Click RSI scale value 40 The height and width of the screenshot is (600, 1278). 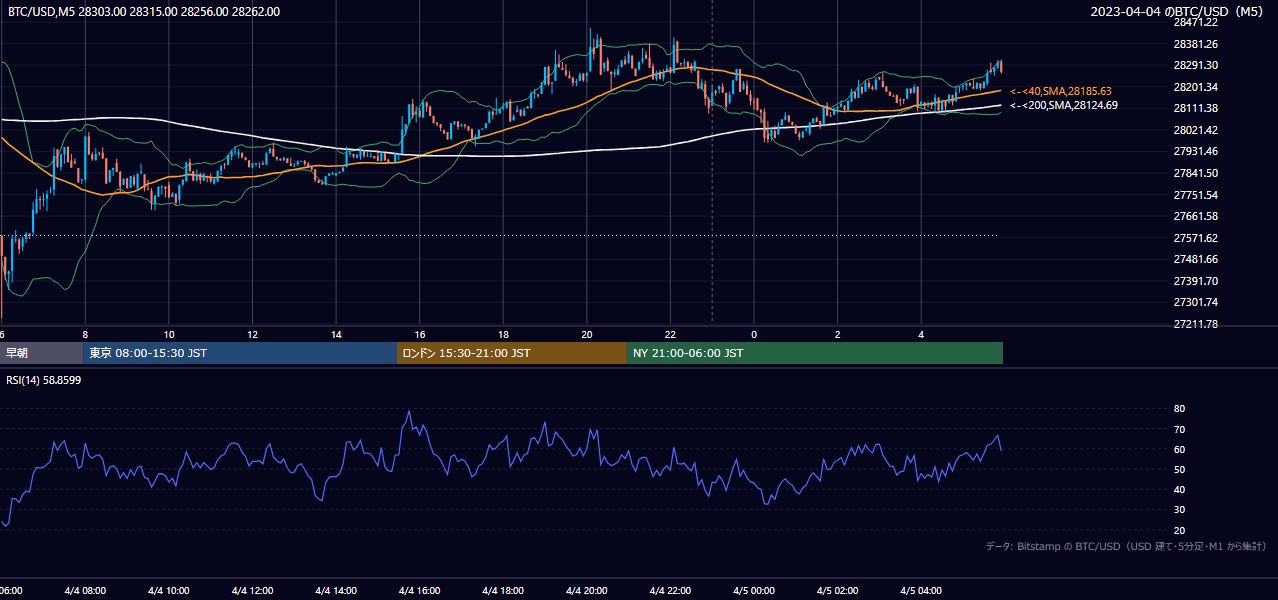pos(1179,489)
